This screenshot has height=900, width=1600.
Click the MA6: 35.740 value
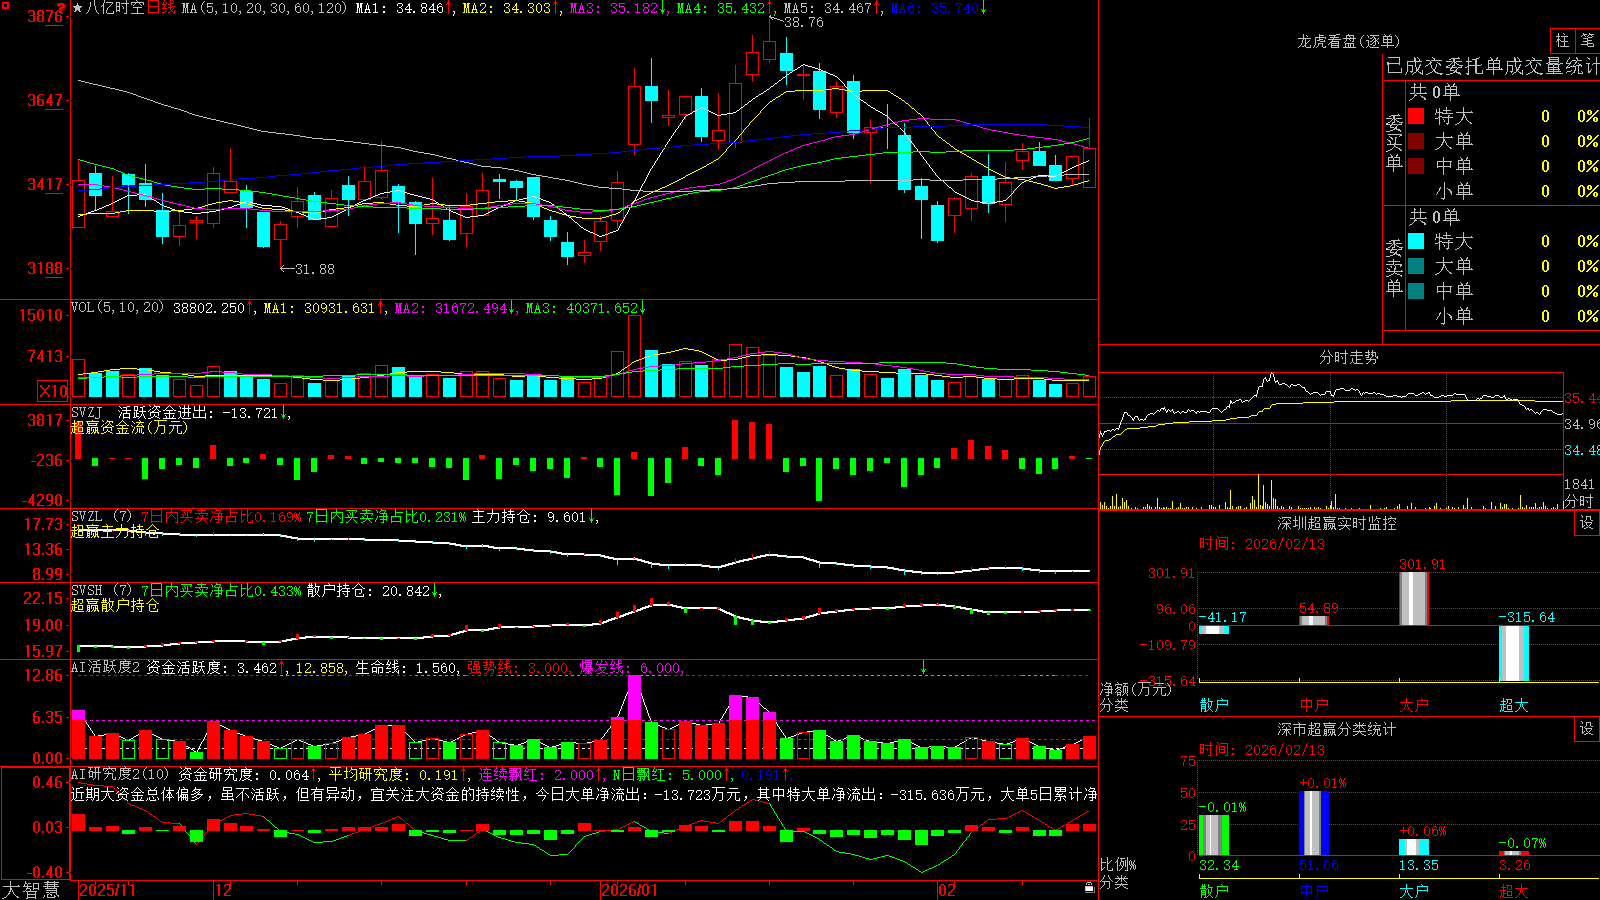pyautogui.click(x=934, y=8)
